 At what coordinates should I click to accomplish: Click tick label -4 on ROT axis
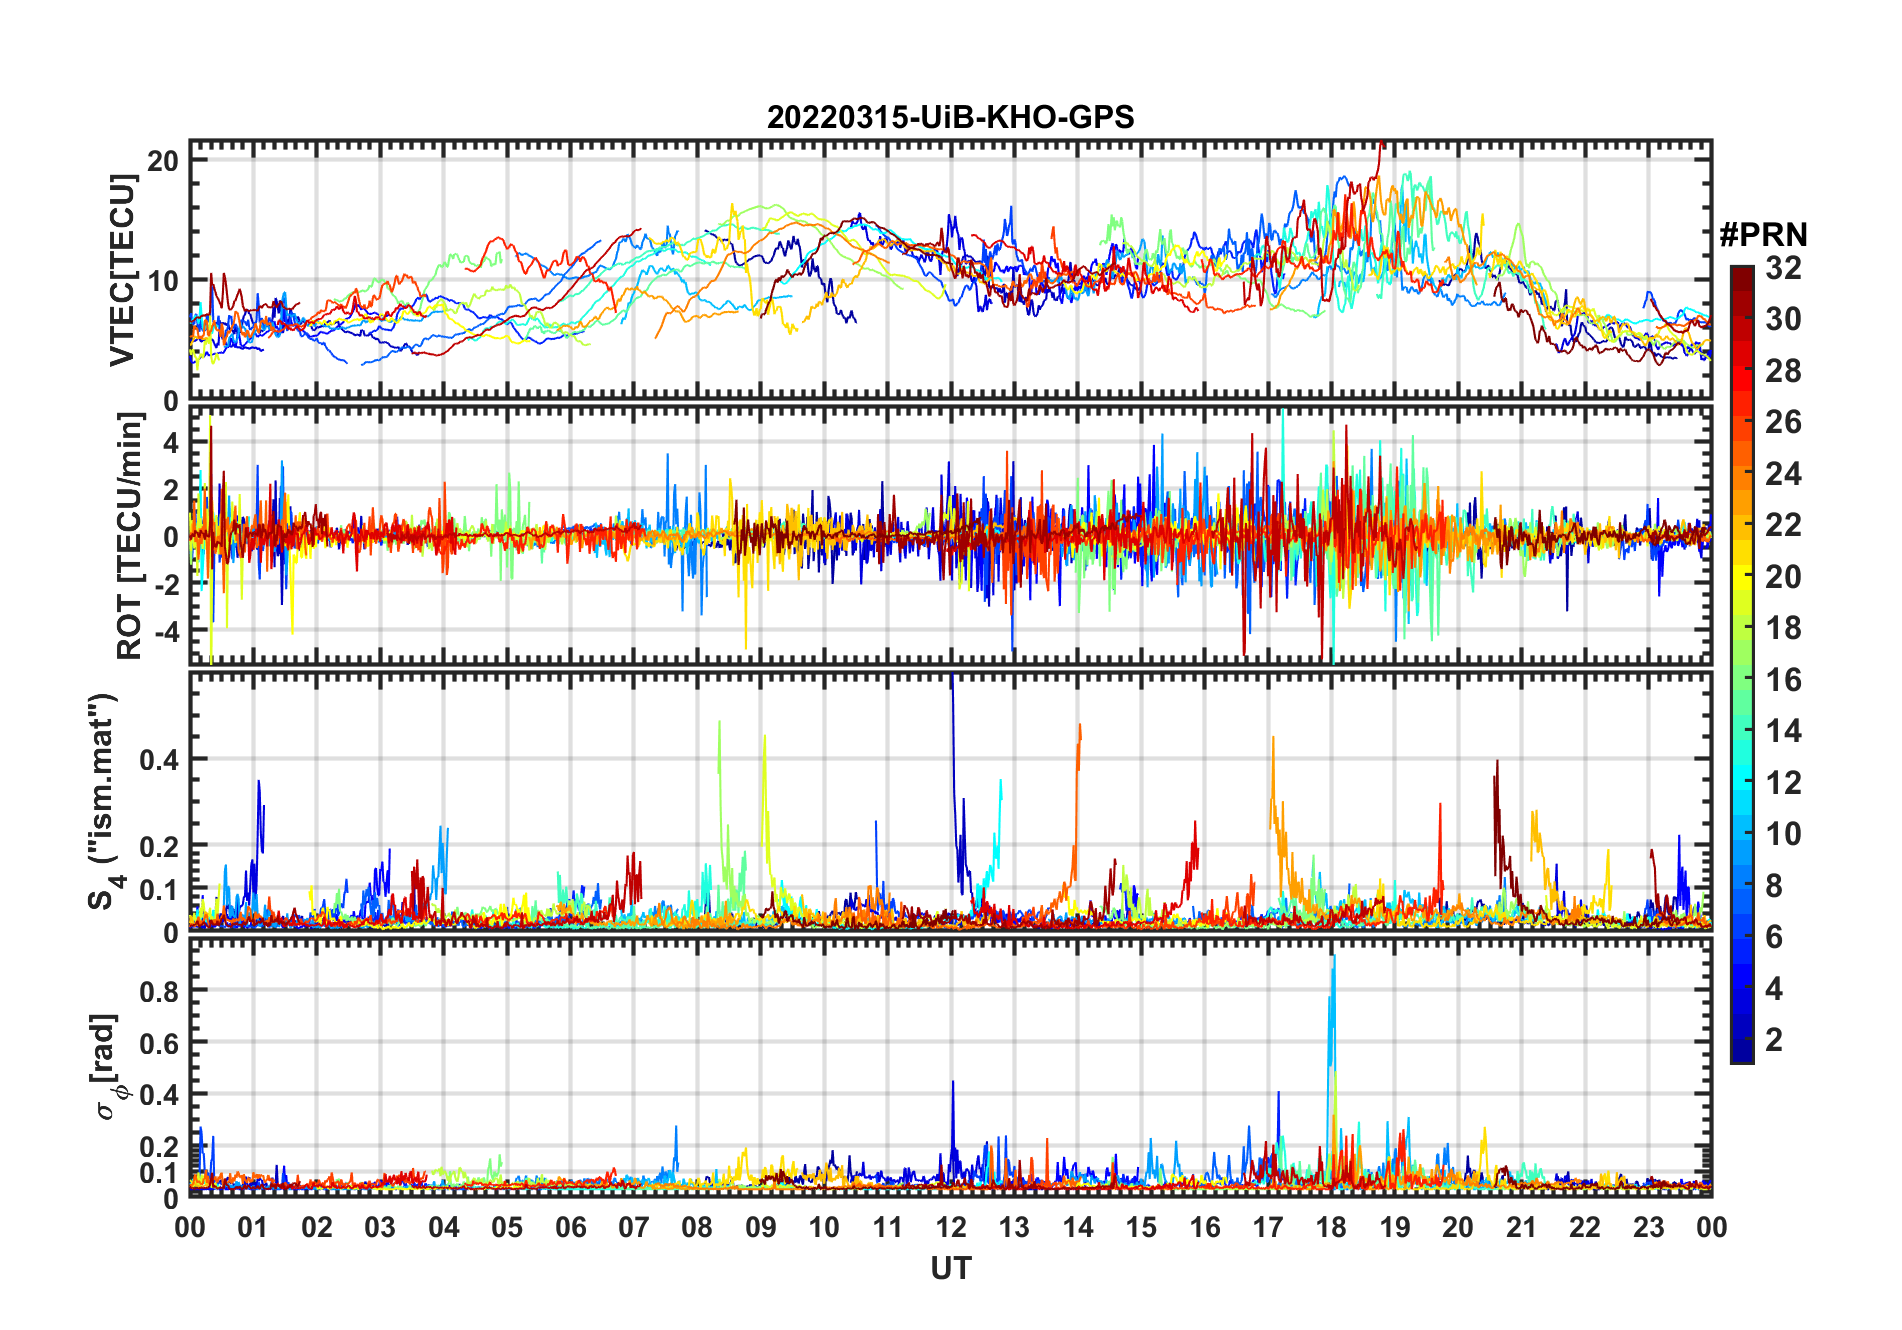[166, 632]
